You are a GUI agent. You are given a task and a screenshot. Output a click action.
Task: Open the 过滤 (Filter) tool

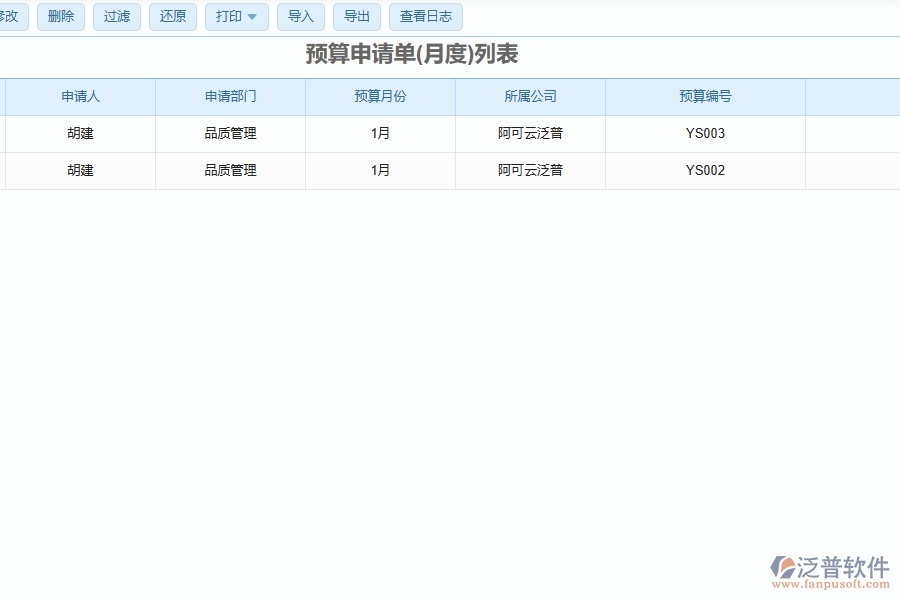click(116, 16)
